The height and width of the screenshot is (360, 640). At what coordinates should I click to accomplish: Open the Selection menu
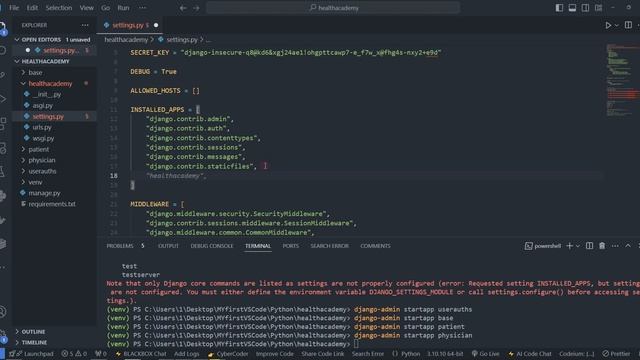pos(58,8)
